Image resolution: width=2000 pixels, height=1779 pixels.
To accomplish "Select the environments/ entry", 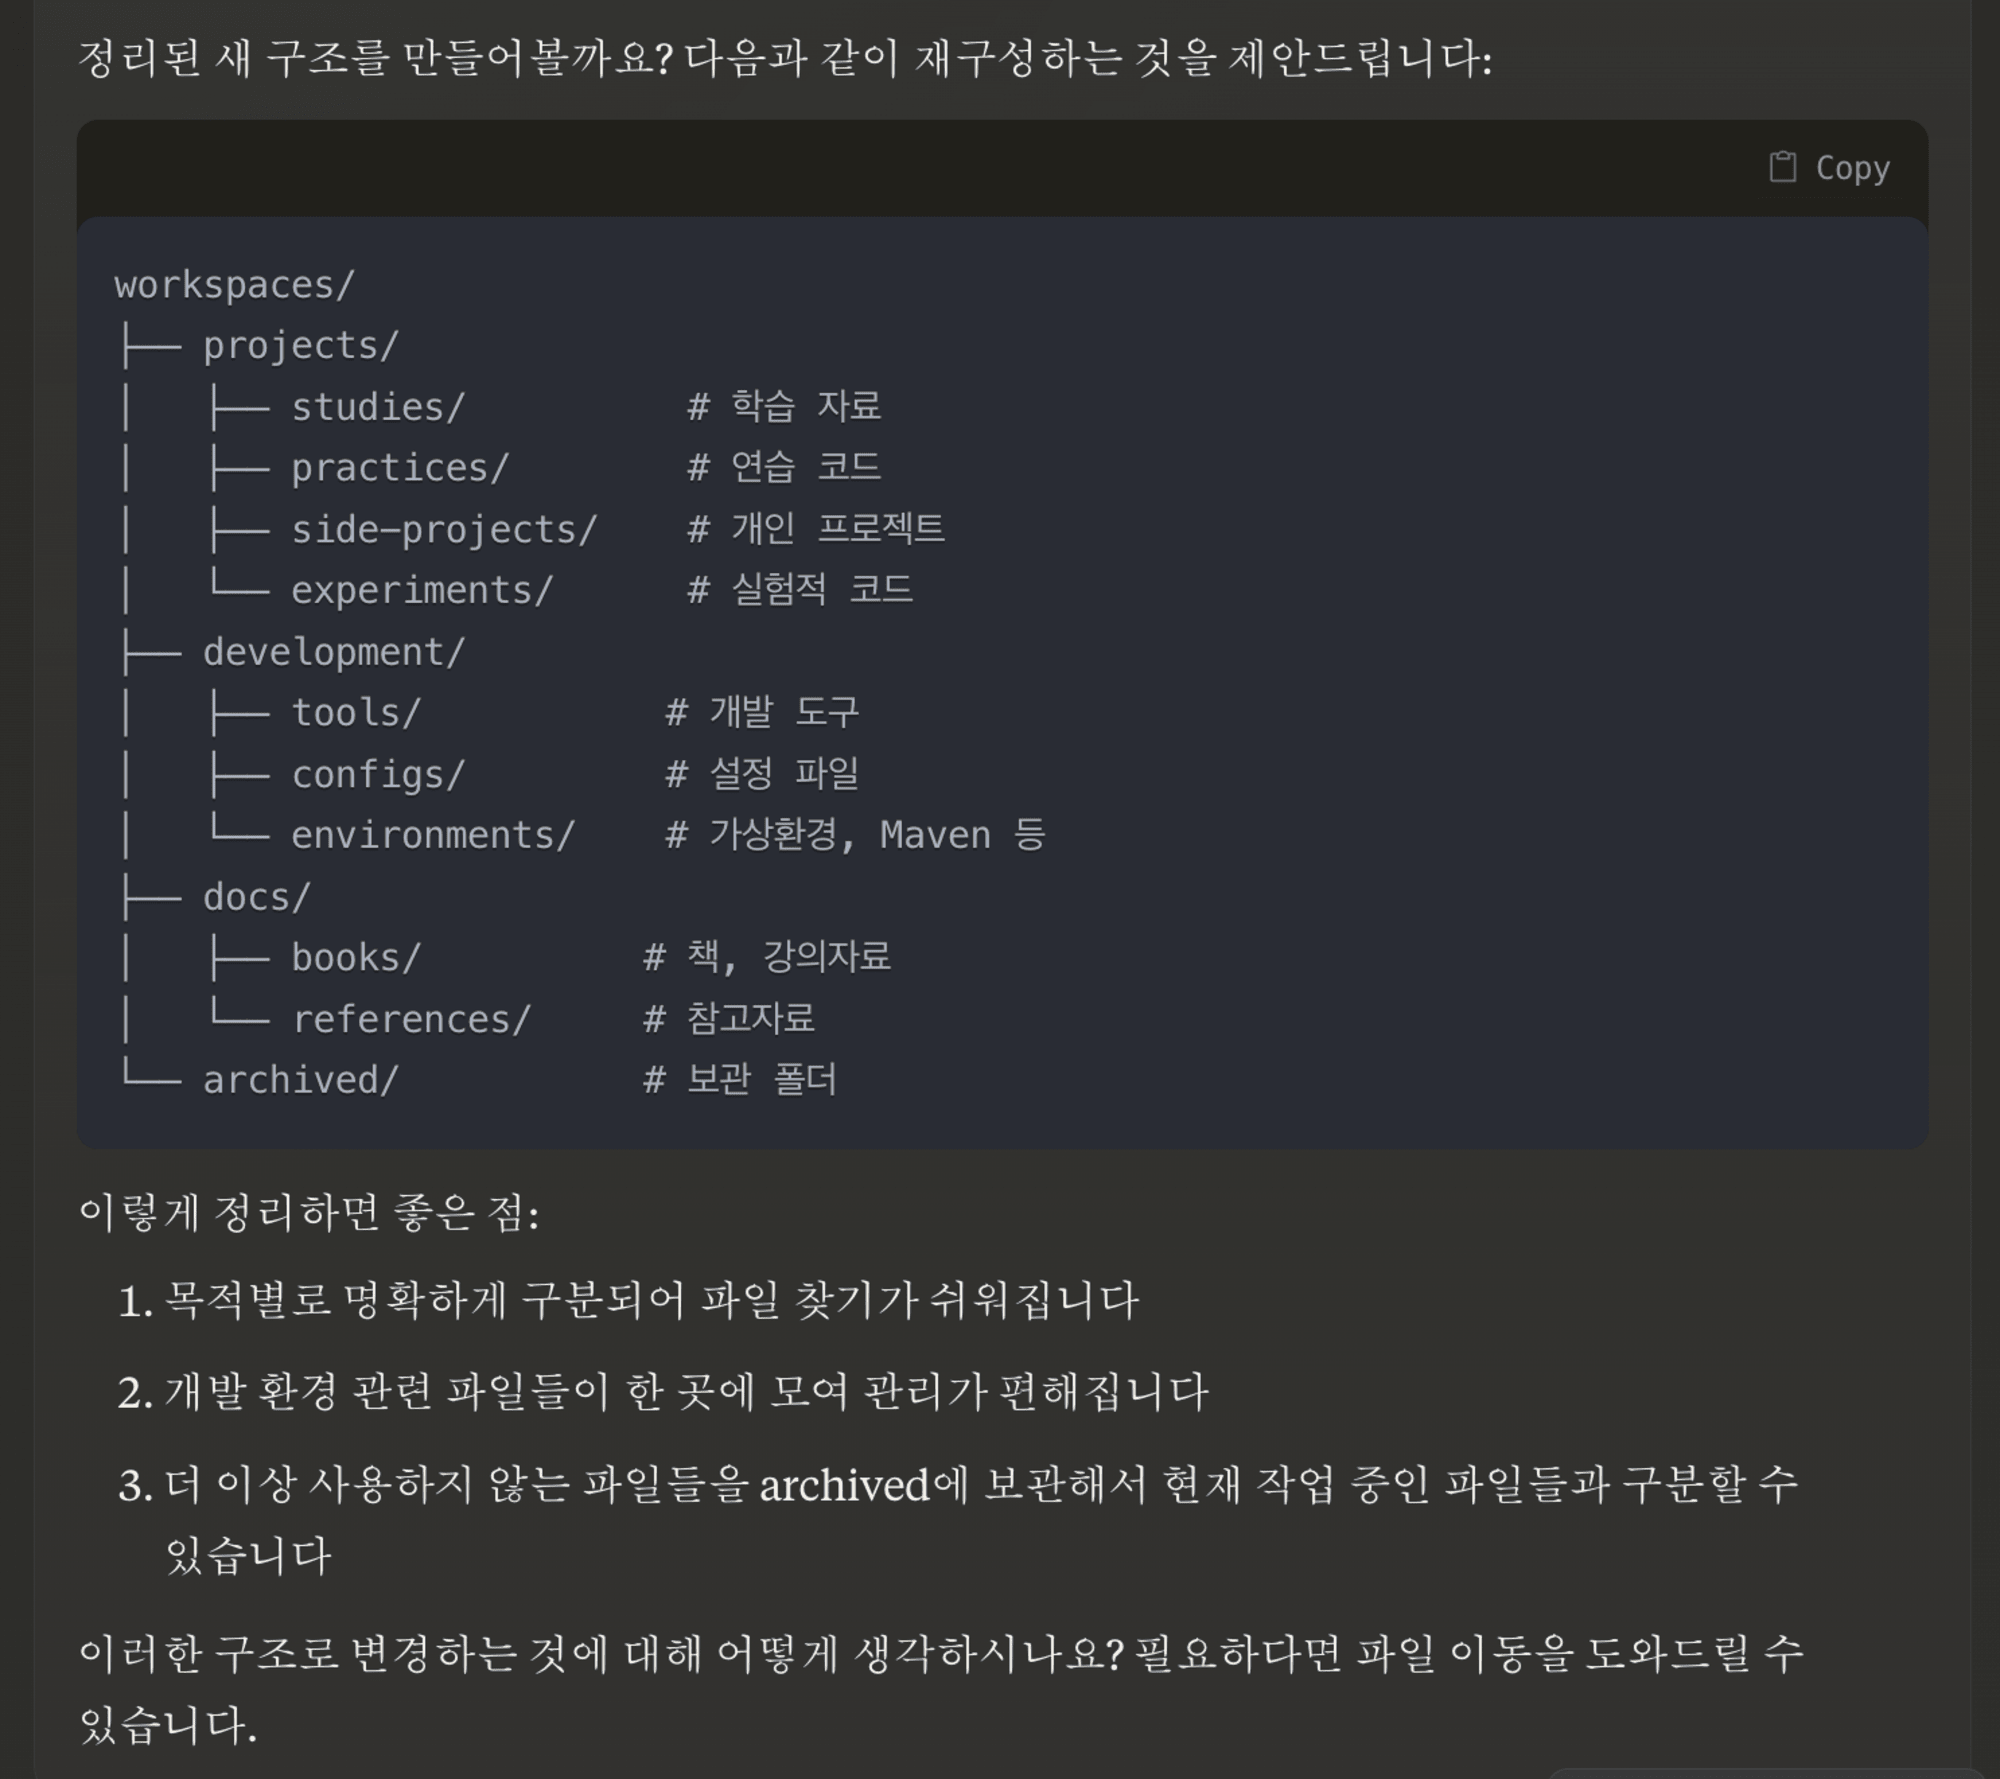I will coord(433,835).
